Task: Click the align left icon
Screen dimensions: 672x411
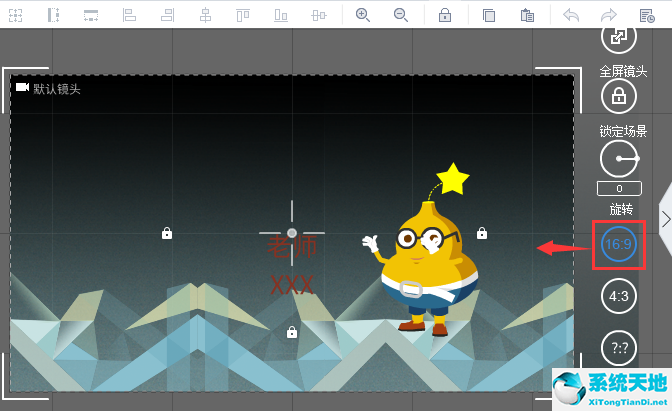Action: [x=129, y=15]
